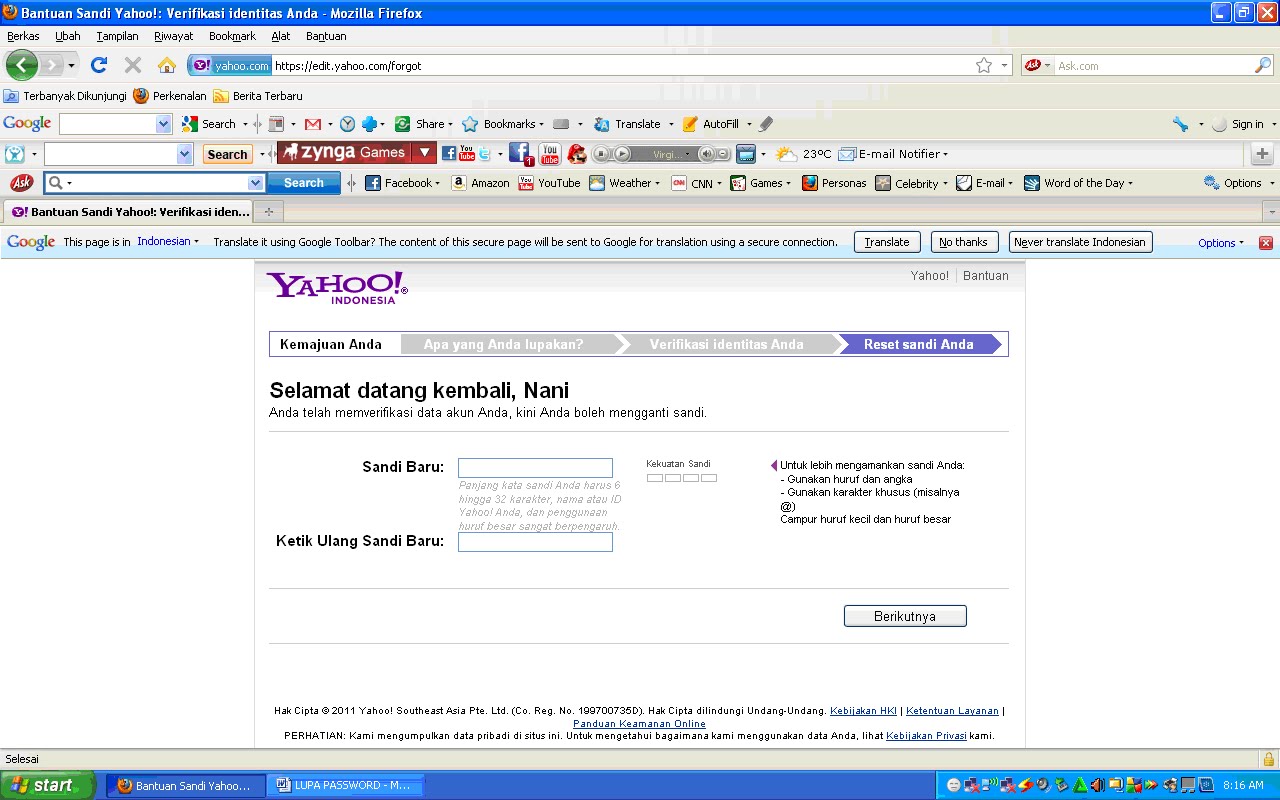Open the Zynga Games toolbar logo
The height and width of the screenshot is (800, 1280).
click(345, 153)
